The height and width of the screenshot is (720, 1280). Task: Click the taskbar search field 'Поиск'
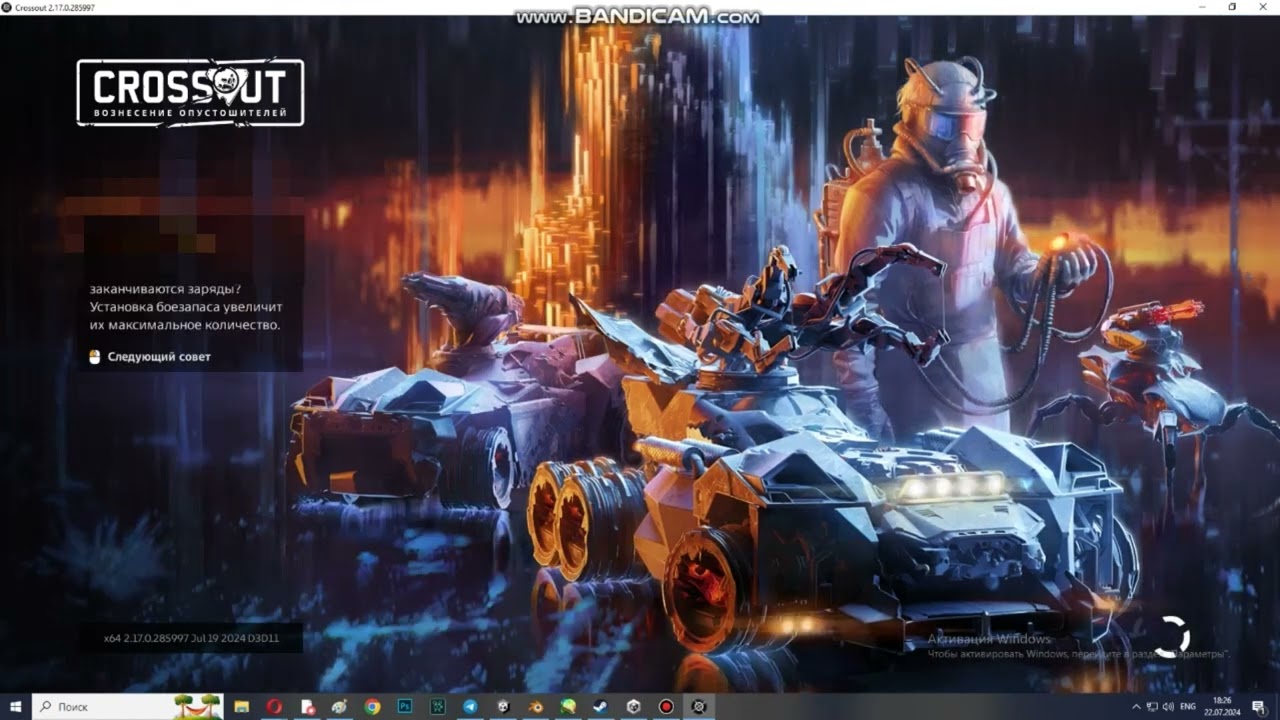(128, 706)
